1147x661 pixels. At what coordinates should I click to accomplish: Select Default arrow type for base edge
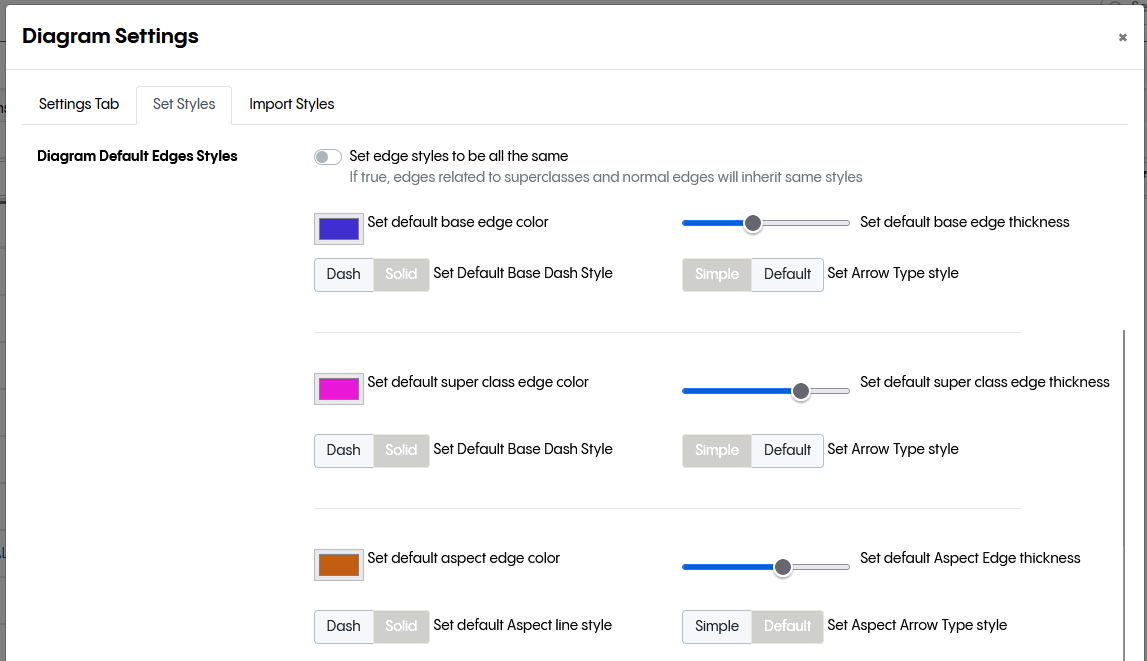tap(787, 275)
